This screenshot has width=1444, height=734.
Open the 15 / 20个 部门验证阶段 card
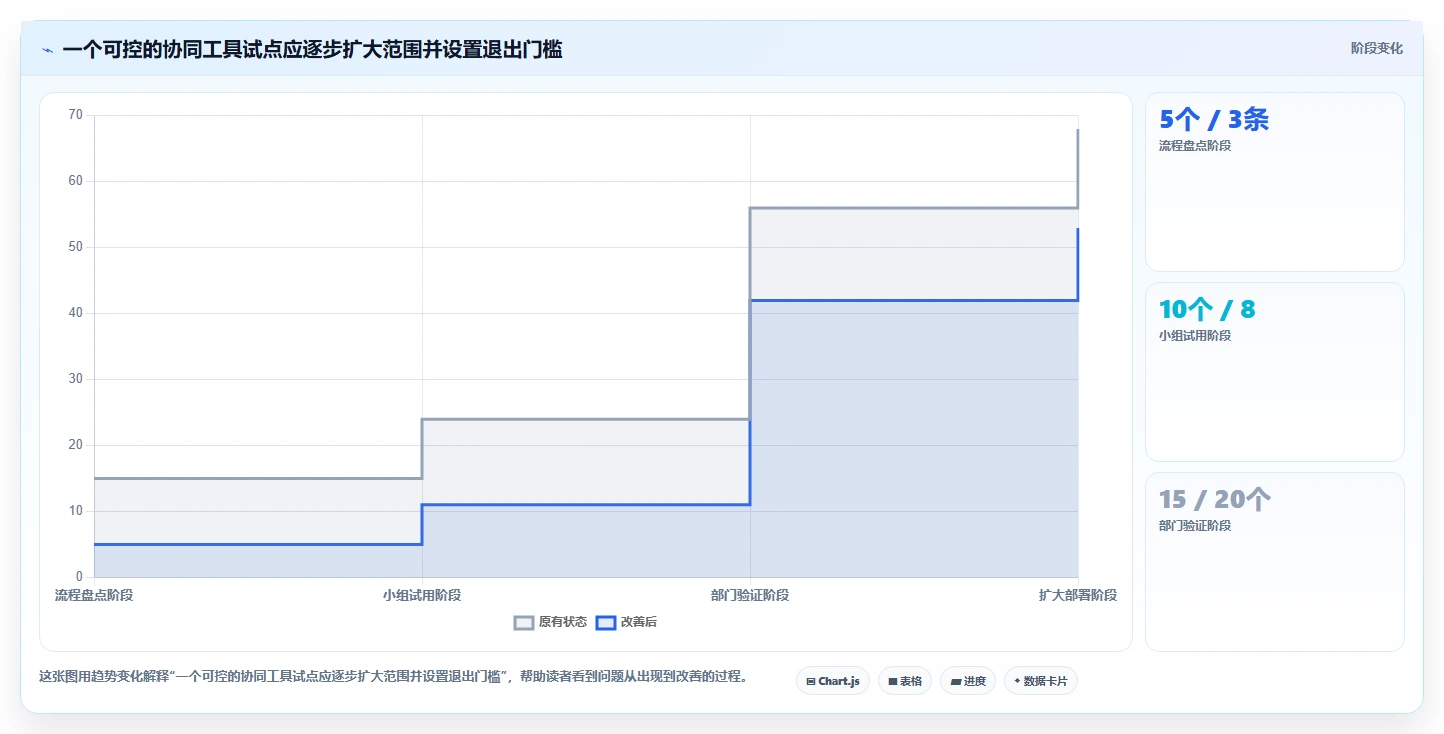(1274, 562)
